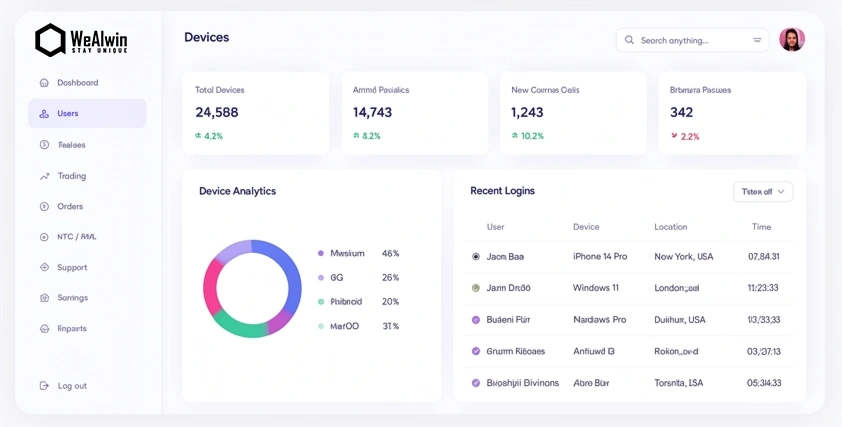Click the 05:34:33 time cell
This screenshot has width=842, height=427.
tap(764, 383)
